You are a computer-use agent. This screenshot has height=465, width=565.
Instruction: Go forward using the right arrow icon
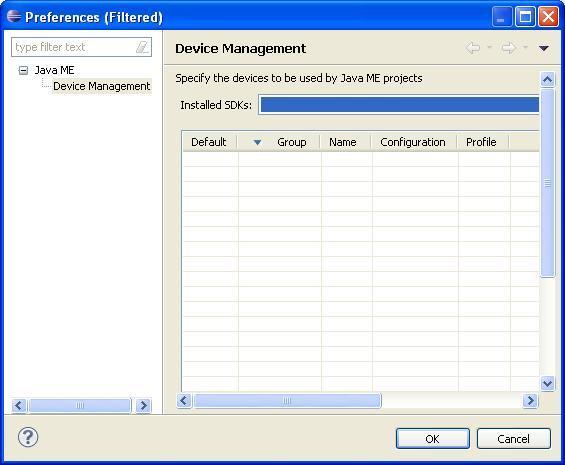coord(508,48)
